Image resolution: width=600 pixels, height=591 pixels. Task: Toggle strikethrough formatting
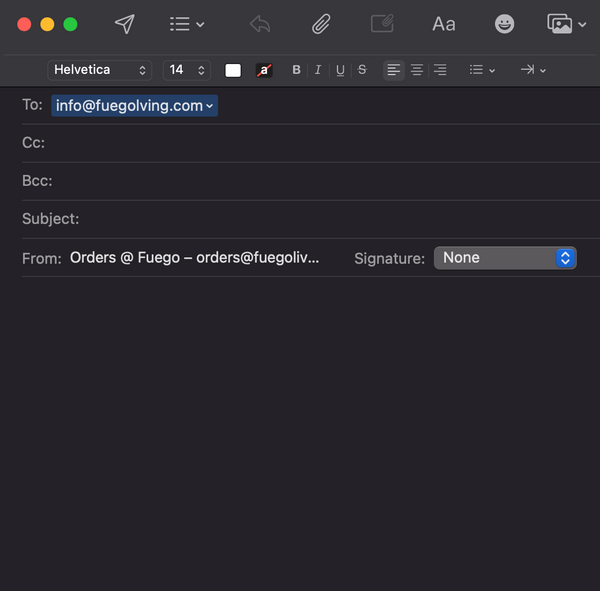[362, 70]
